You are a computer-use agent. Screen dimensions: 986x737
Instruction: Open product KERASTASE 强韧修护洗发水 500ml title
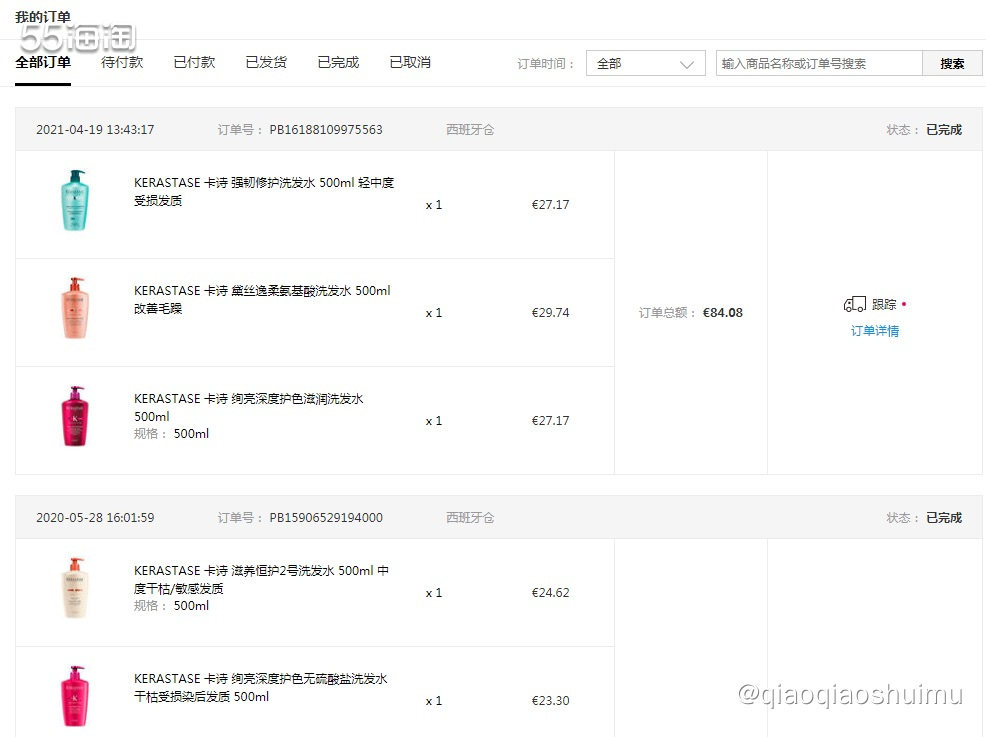[264, 191]
